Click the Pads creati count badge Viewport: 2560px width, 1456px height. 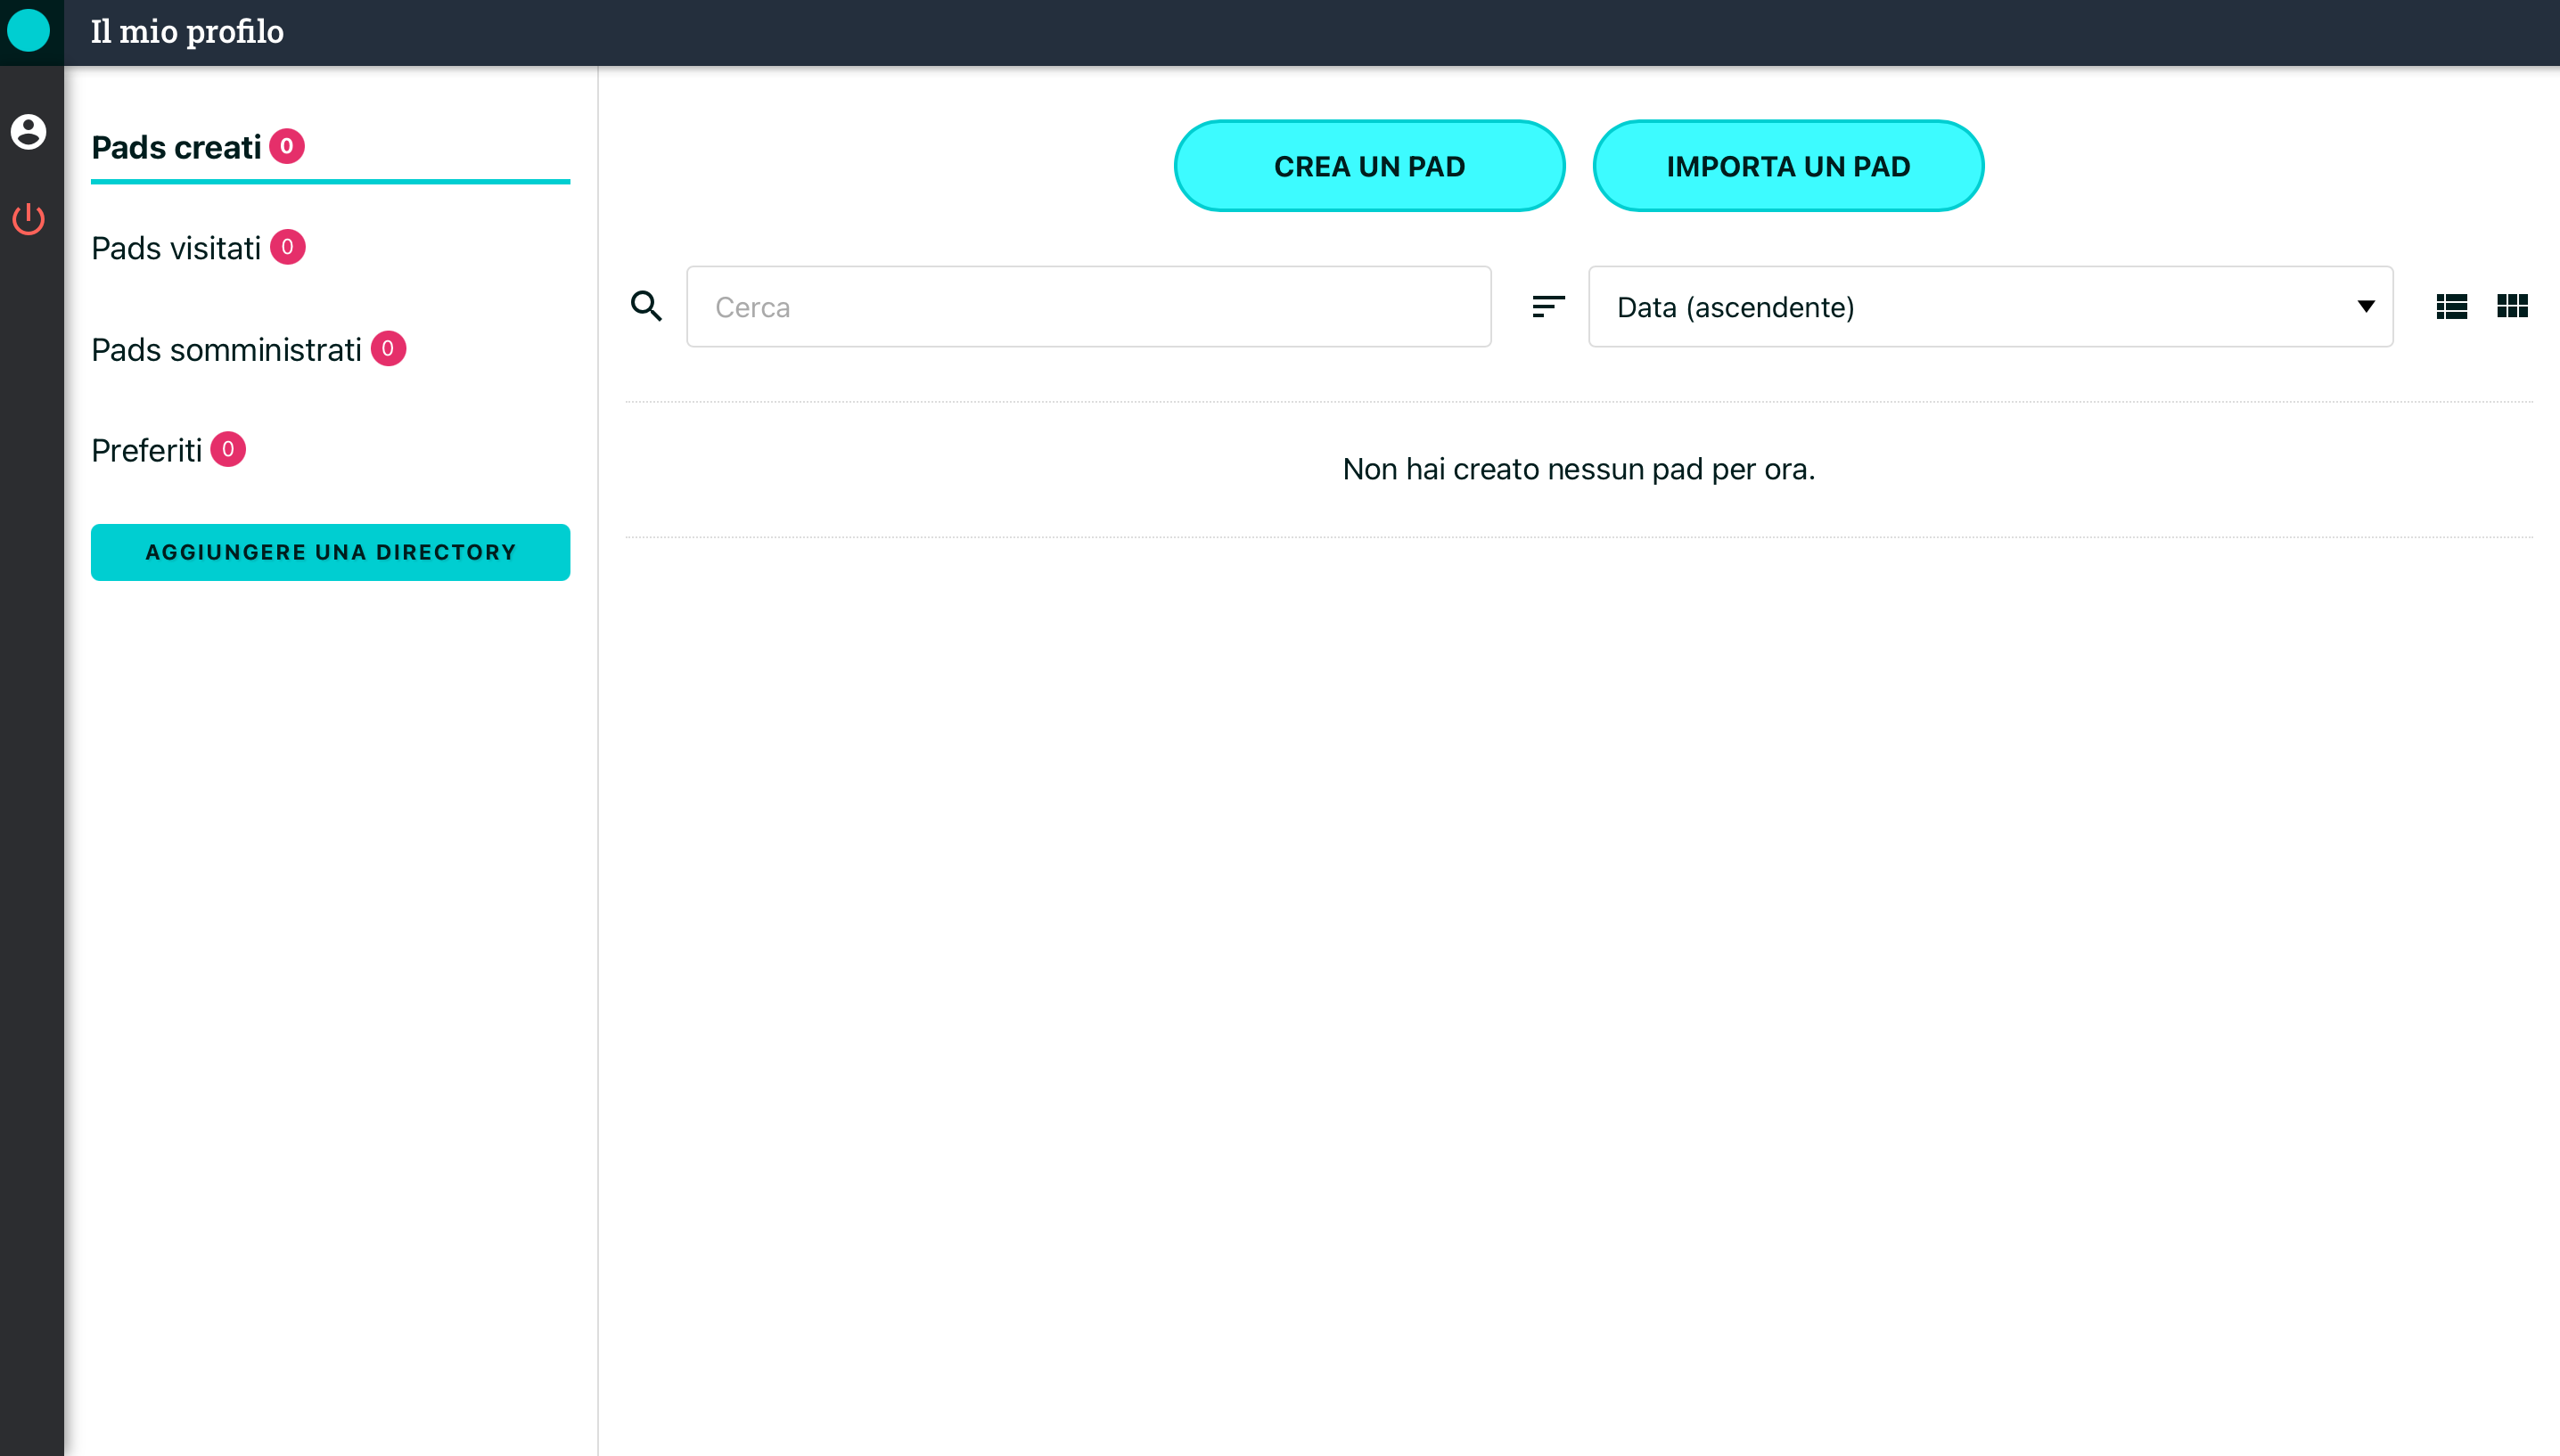point(287,146)
